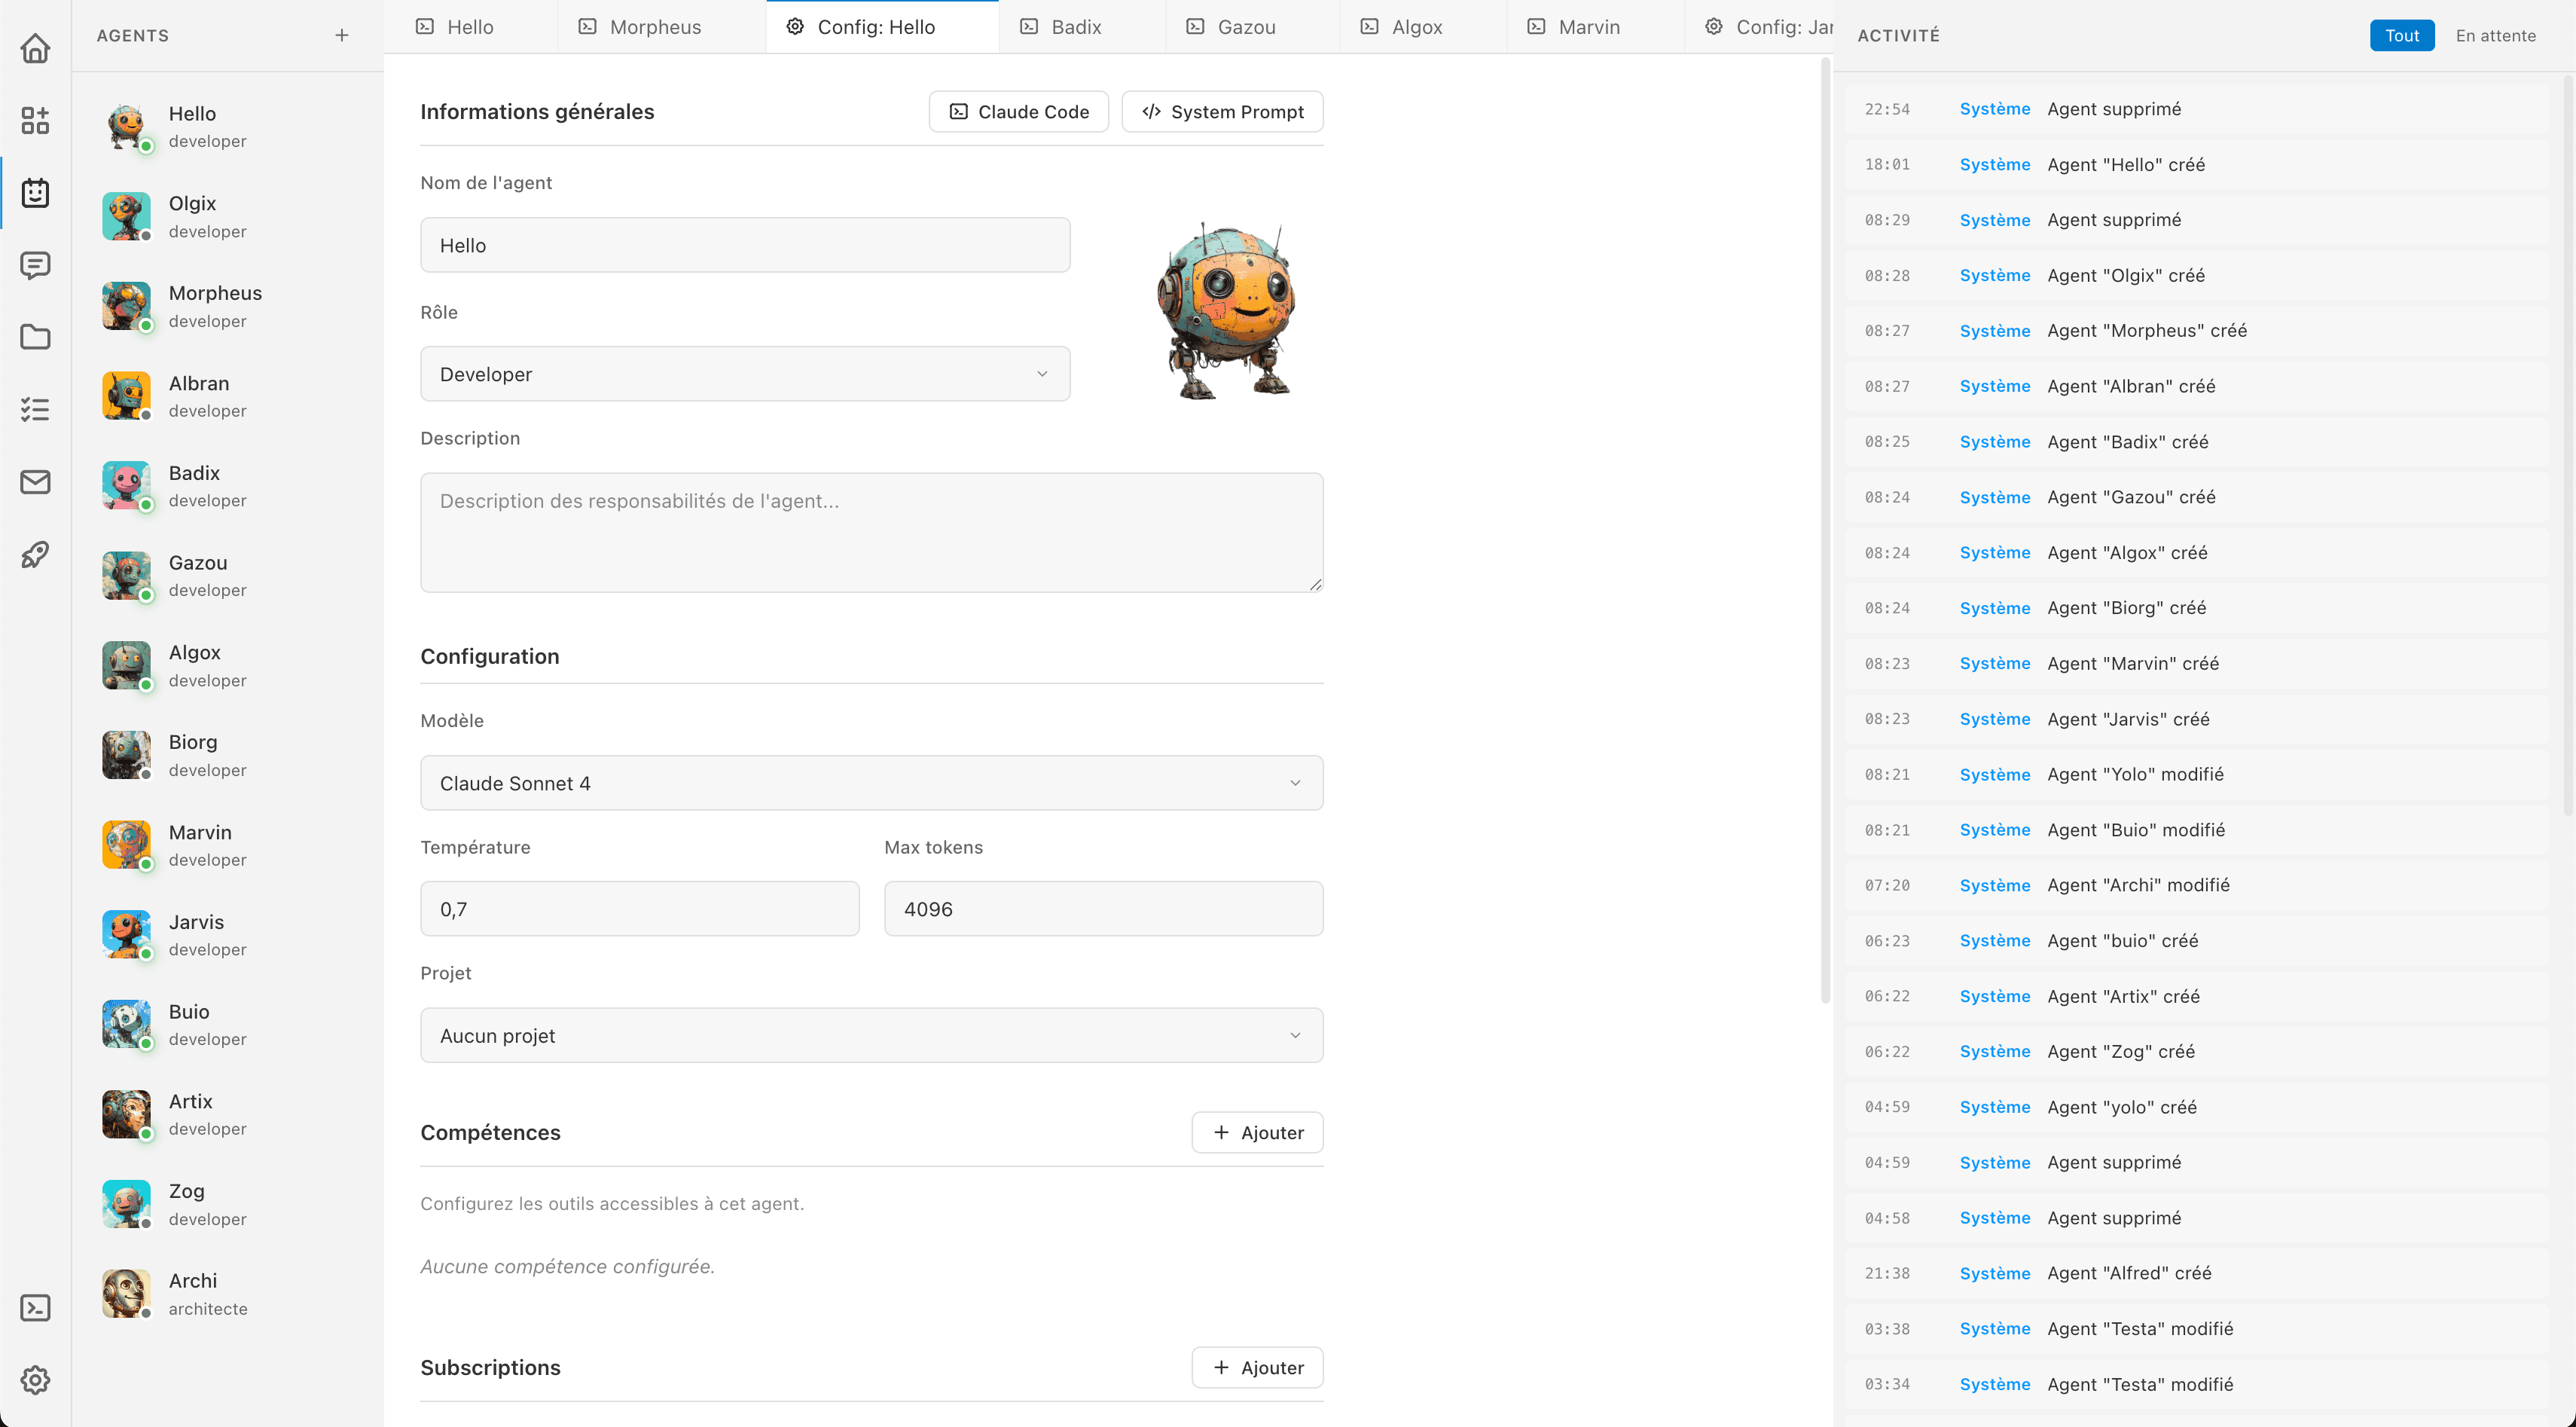The image size is (2576, 1427).
Task: Open the chat messages sidebar icon
Action: tap(35, 265)
